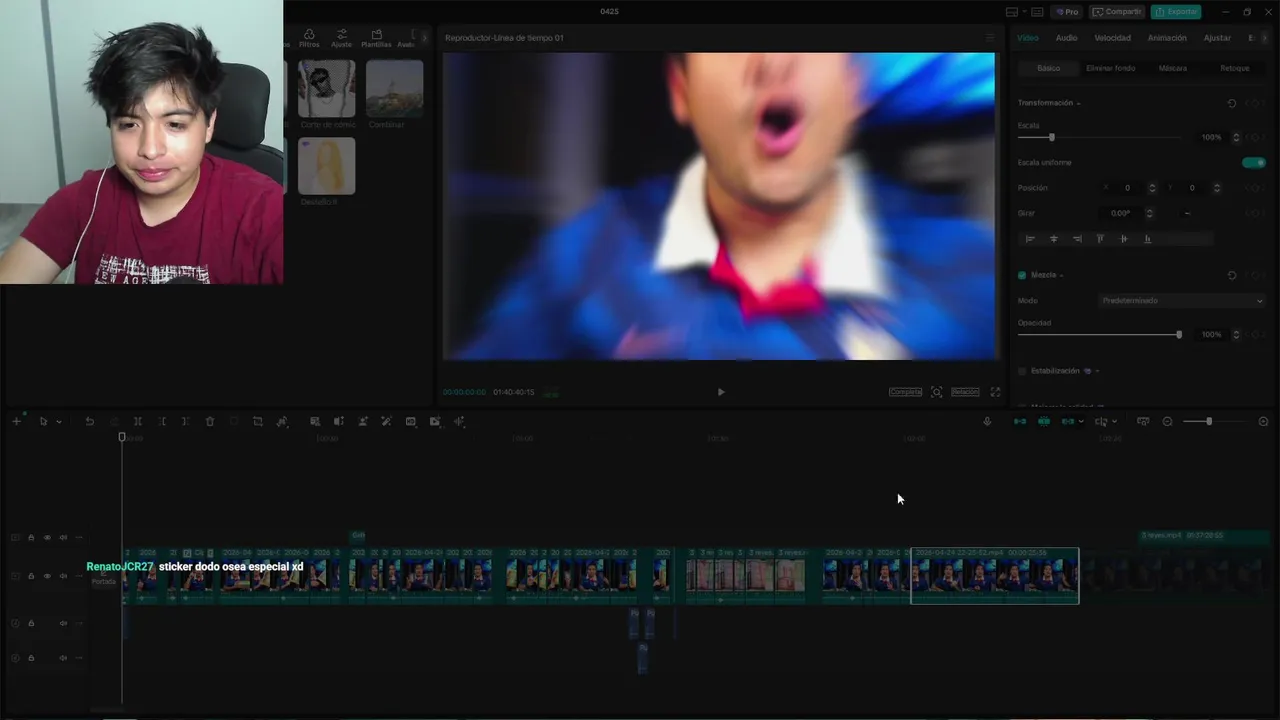Collapse the Transformación section
Viewport: 1280px width, 720px height.
tap(1078, 104)
